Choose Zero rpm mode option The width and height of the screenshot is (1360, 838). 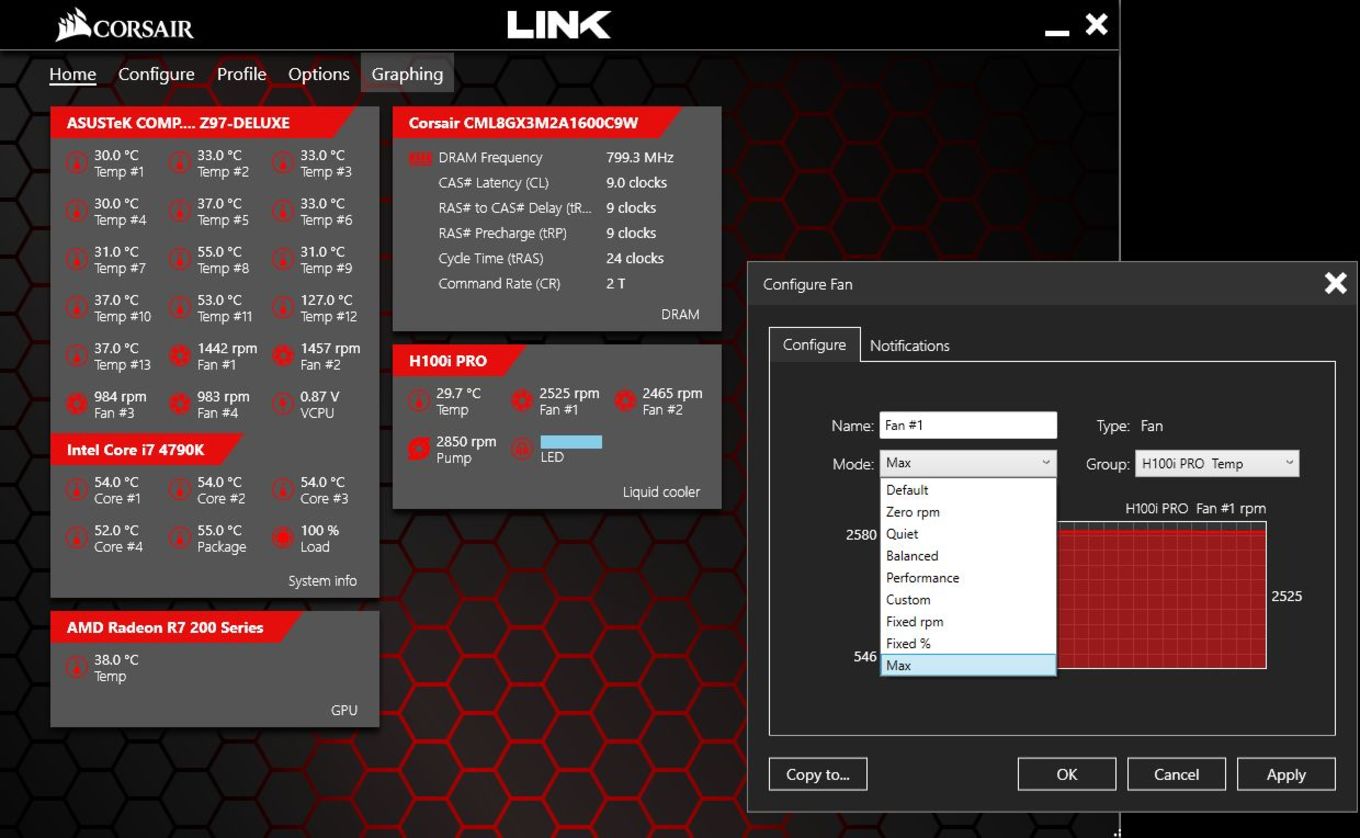coord(968,512)
